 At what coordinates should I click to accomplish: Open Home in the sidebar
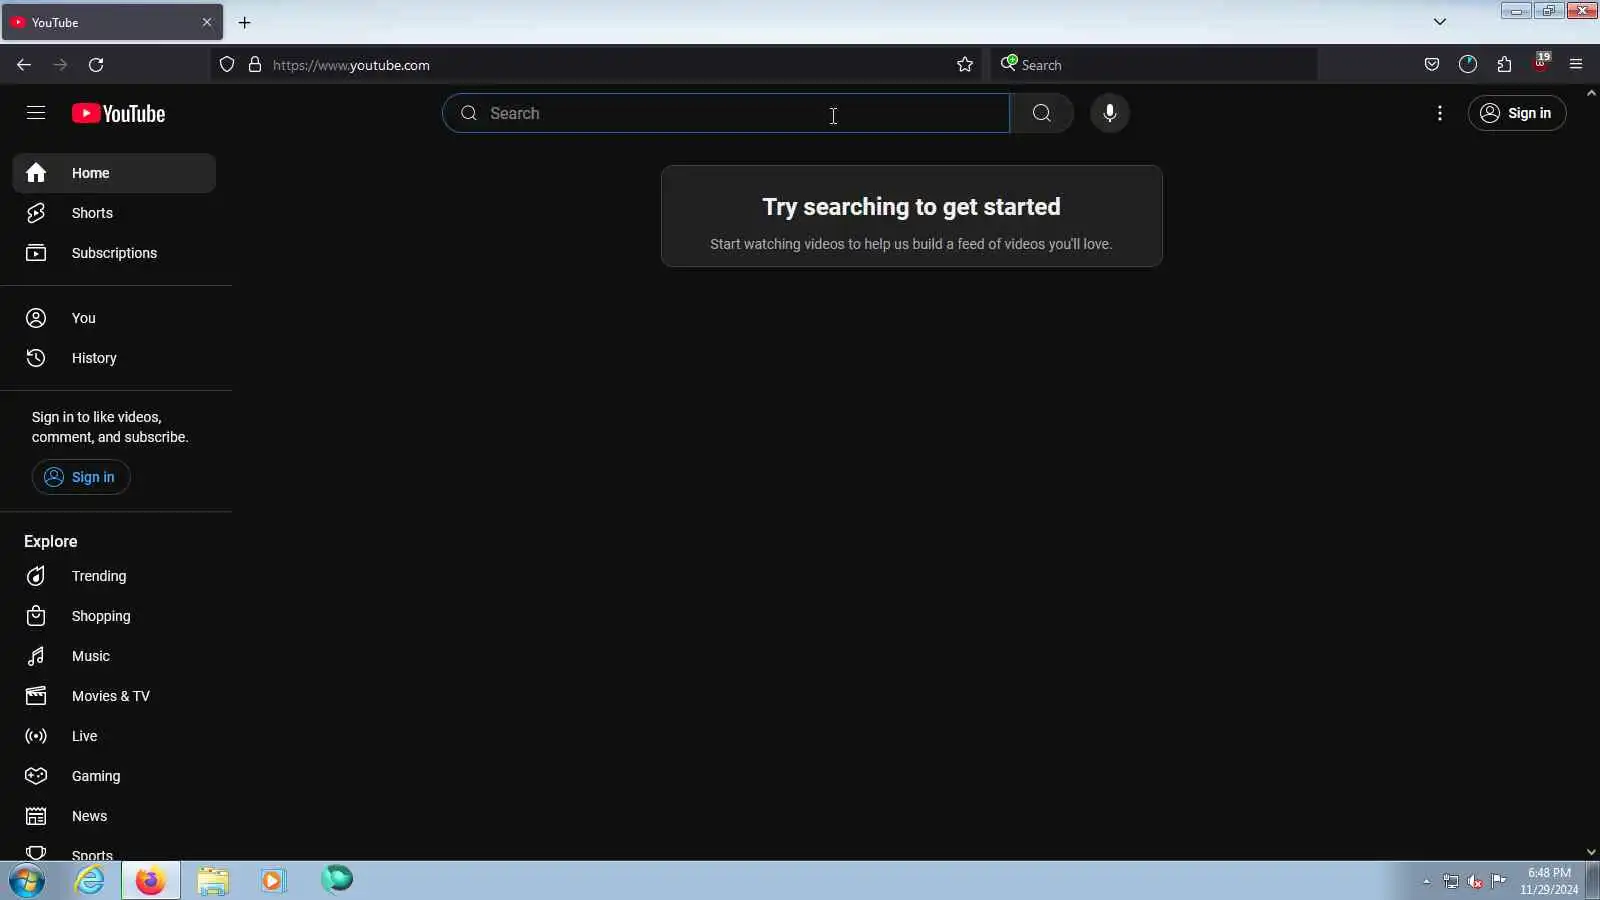tap(114, 173)
